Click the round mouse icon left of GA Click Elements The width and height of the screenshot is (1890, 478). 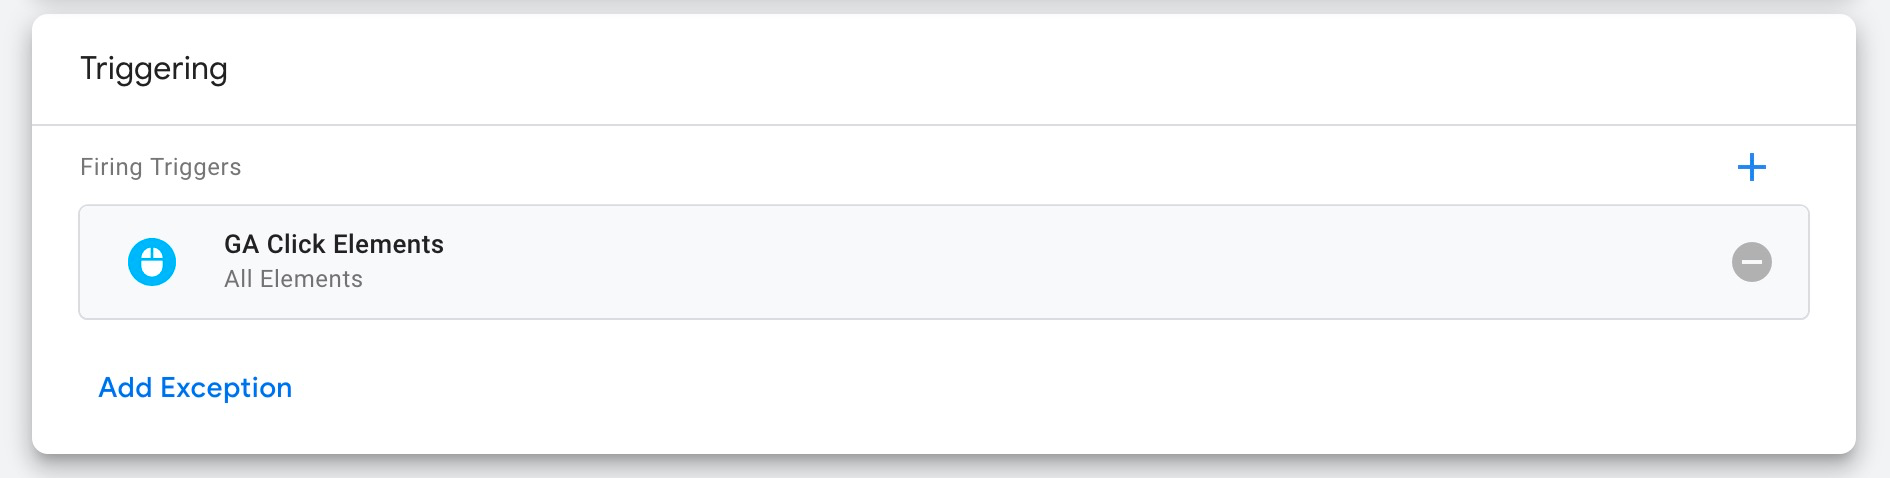[x=152, y=262]
